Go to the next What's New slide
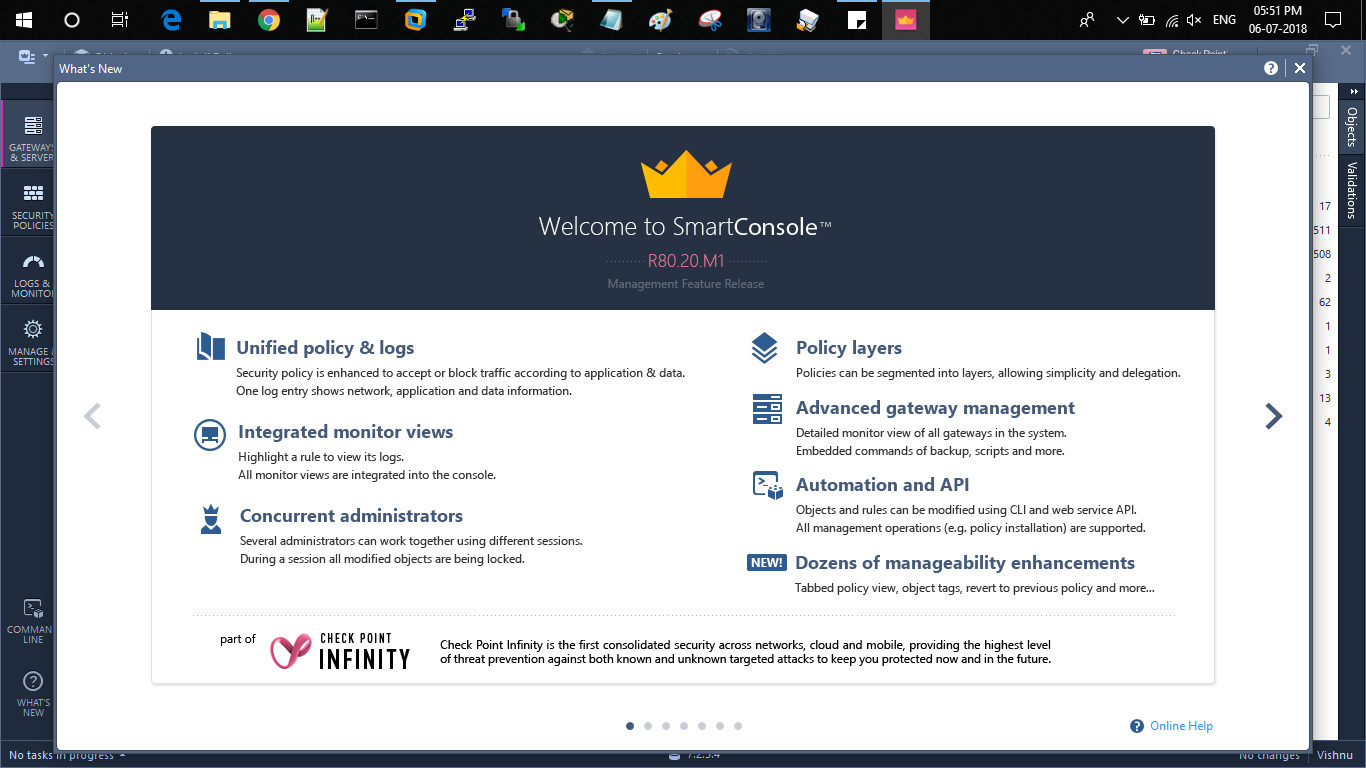The height and width of the screenshot is (768, 1366). [x=1273, y=416]
